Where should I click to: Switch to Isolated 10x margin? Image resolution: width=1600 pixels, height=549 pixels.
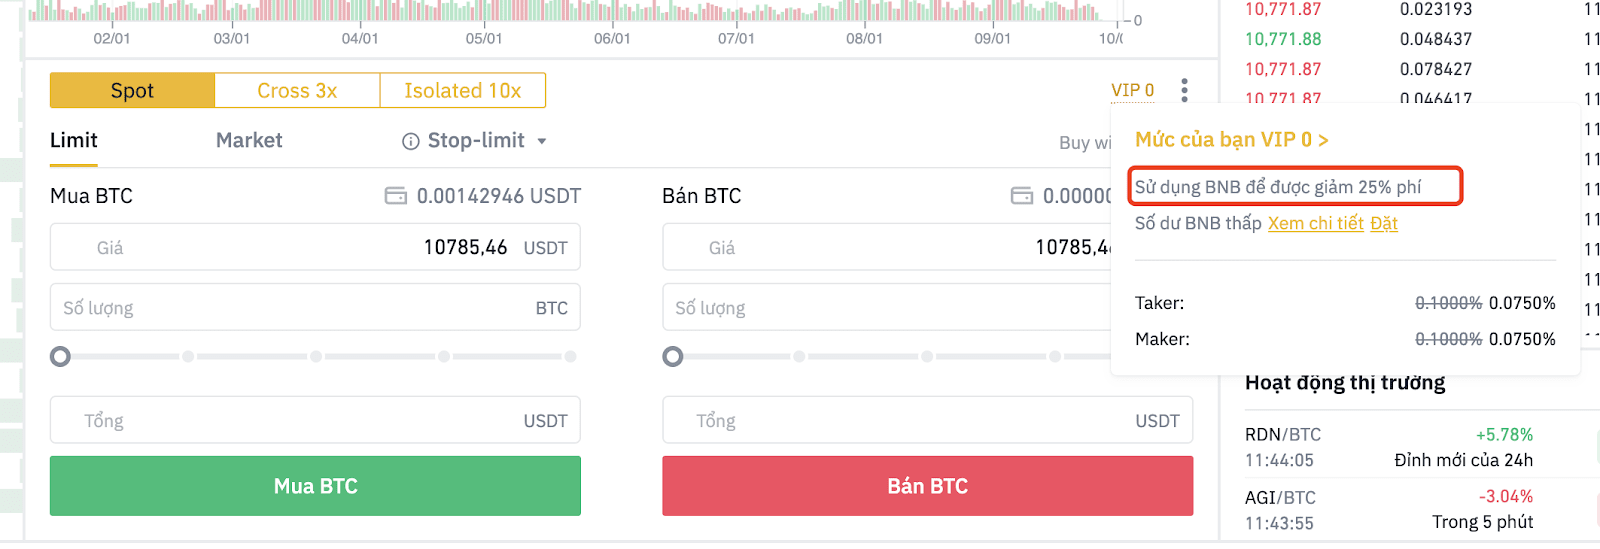coord(463,90)
